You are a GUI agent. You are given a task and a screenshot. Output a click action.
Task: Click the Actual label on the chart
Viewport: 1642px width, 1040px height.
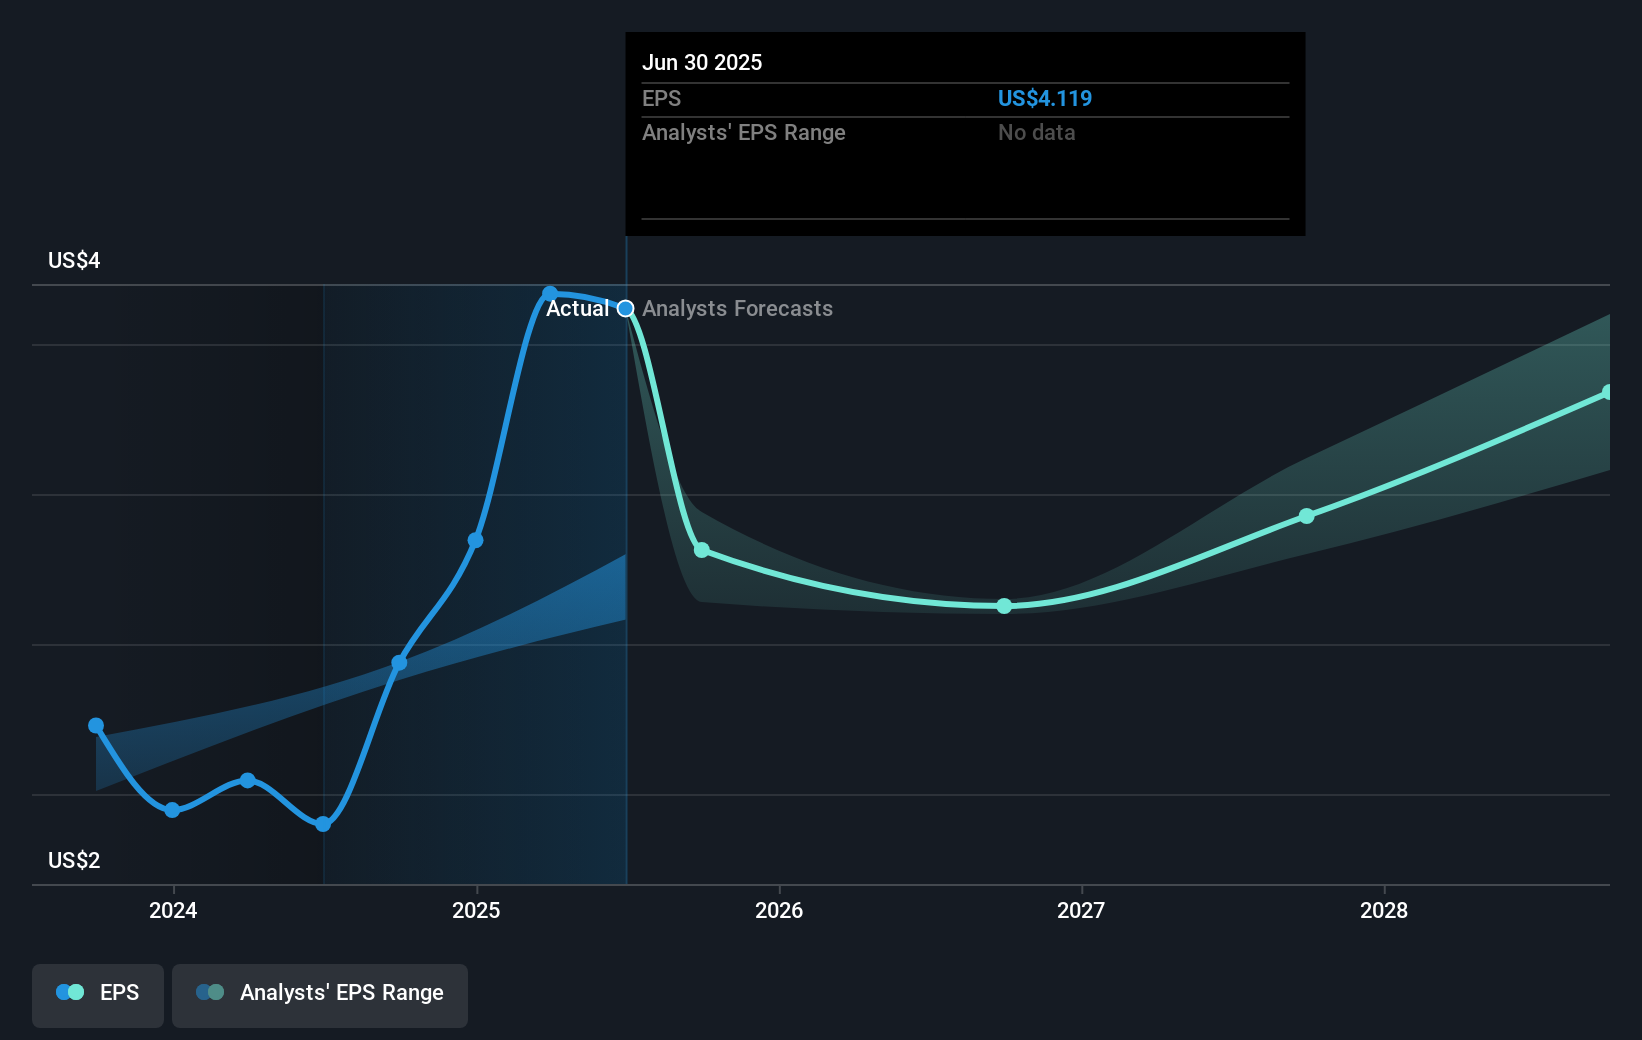click(x=577, y=309)
